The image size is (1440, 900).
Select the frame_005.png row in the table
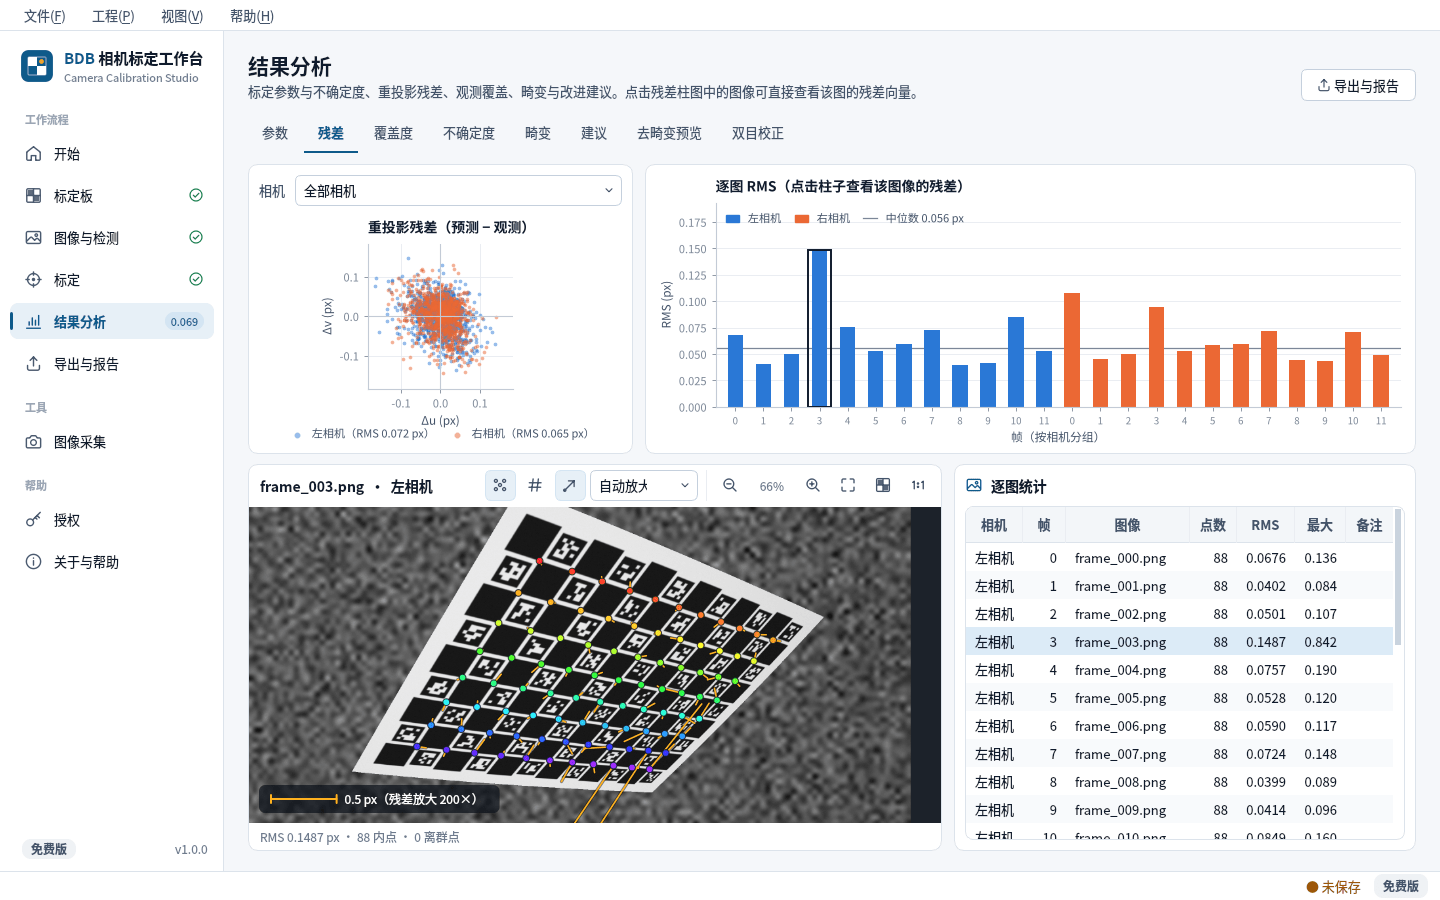[1179, 698]
